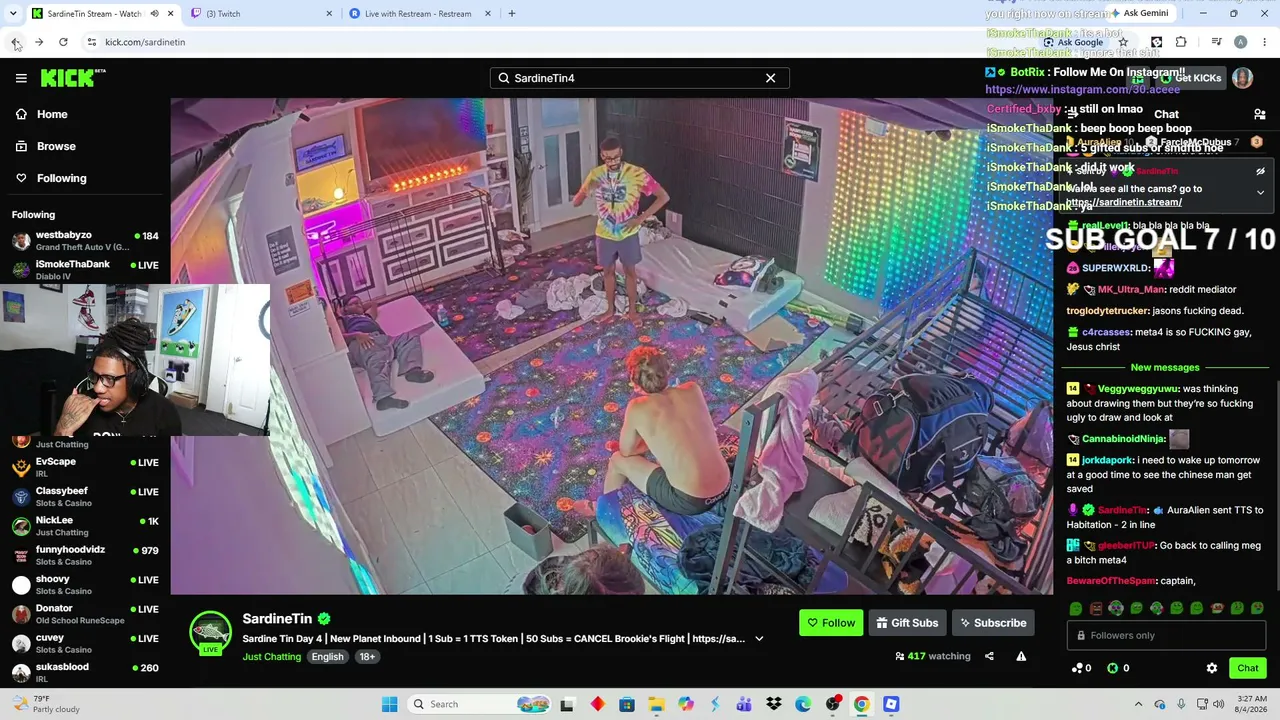Viewport: 1280px width, 720px height.
Task: Bookmark this page with the star icon
Action: [x=1122, y=42]
